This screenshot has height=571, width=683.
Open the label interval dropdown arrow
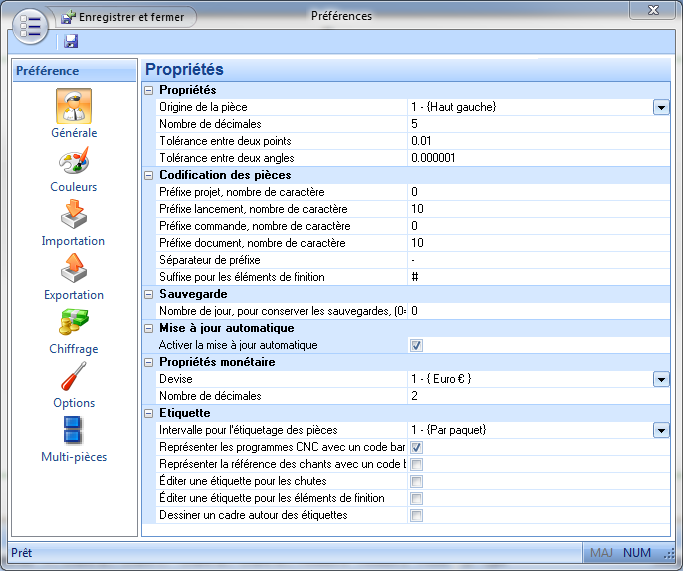pos(661,430)
